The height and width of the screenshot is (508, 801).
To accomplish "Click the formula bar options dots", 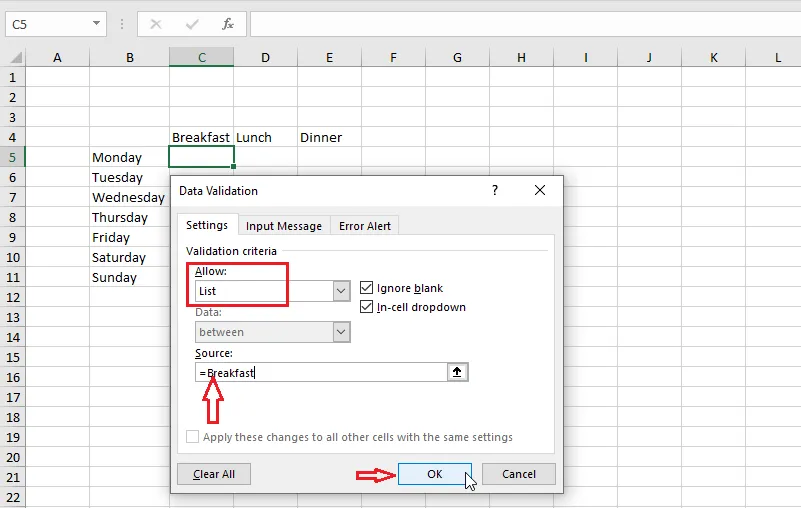I will coord(122,24).
